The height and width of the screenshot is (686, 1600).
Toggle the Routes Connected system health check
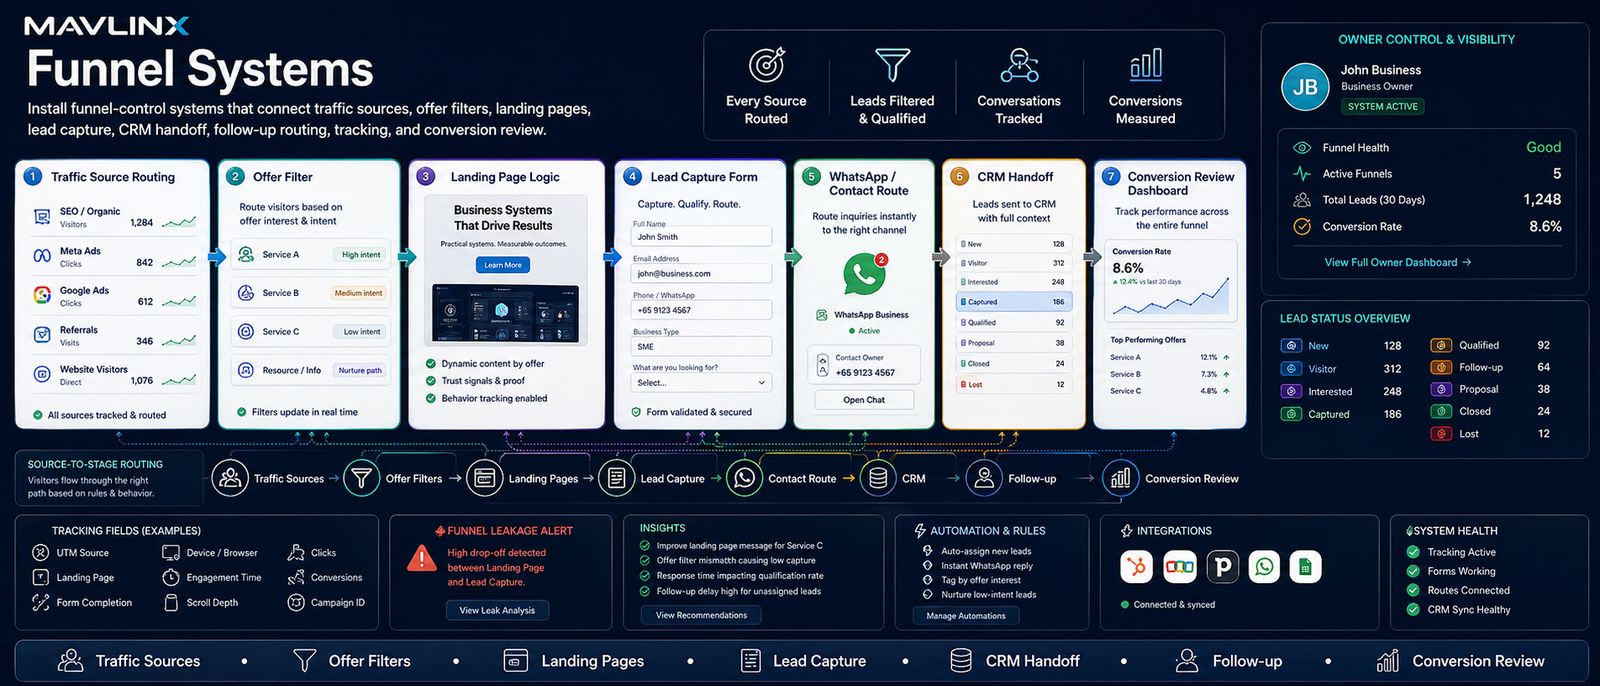(1413, 590)
